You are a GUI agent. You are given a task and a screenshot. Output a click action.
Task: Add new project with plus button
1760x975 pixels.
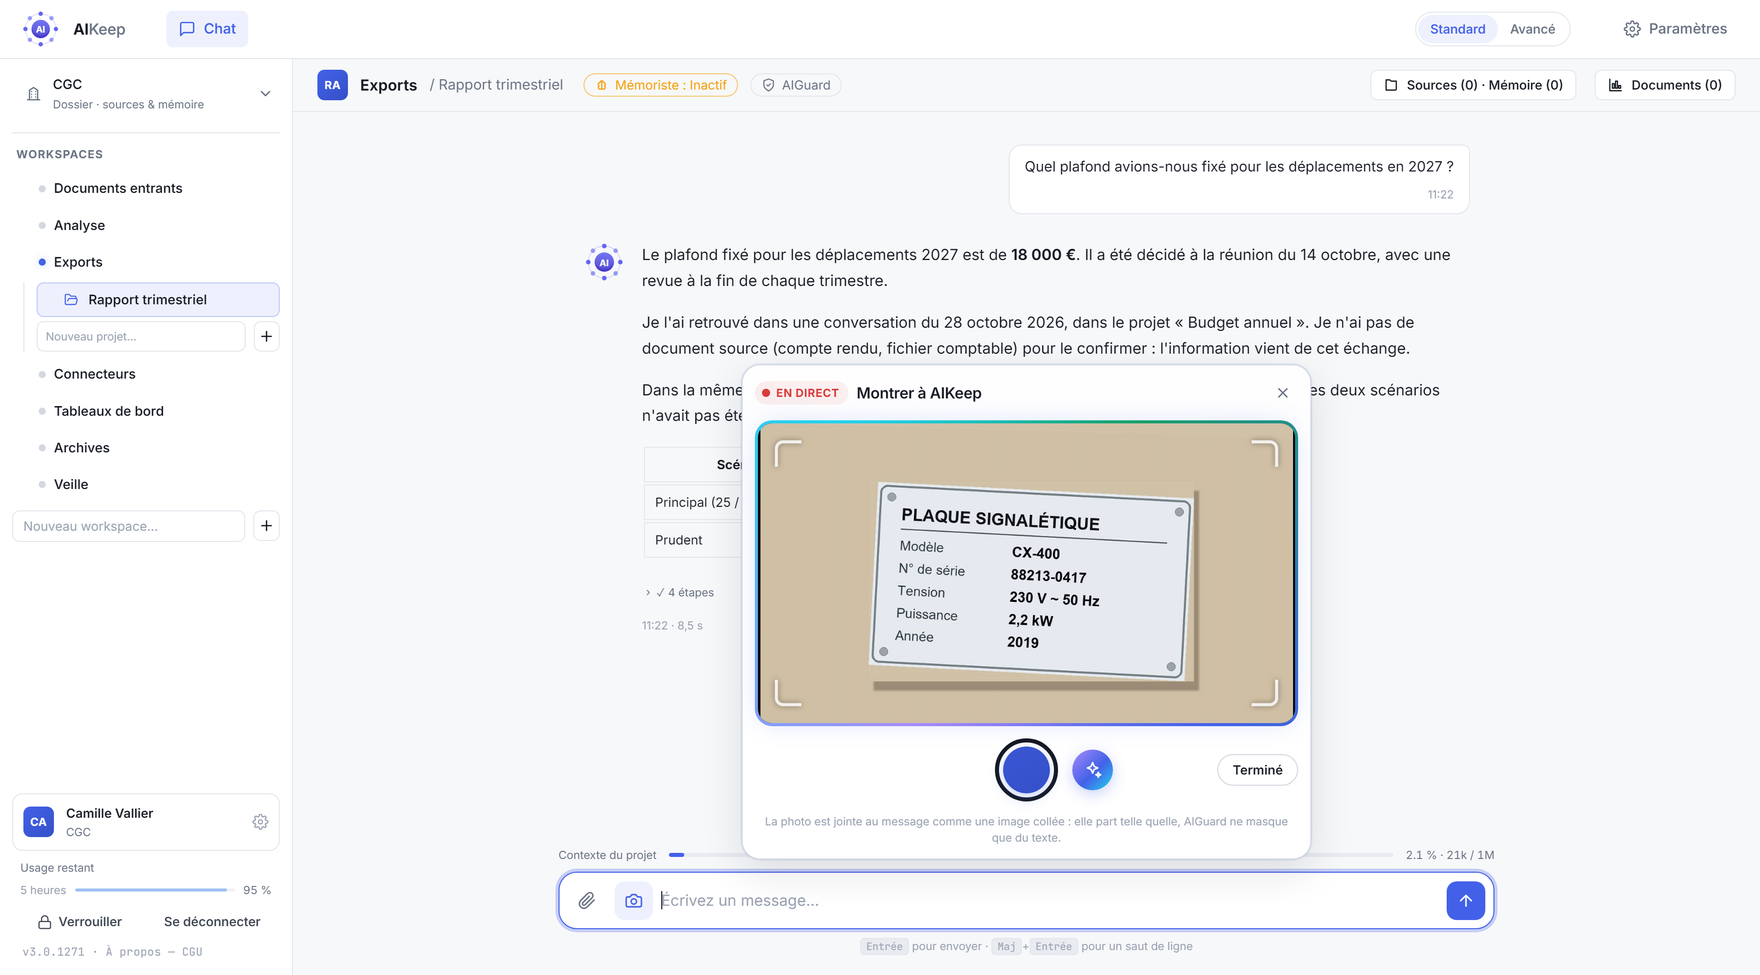click(x=266, y=337)
